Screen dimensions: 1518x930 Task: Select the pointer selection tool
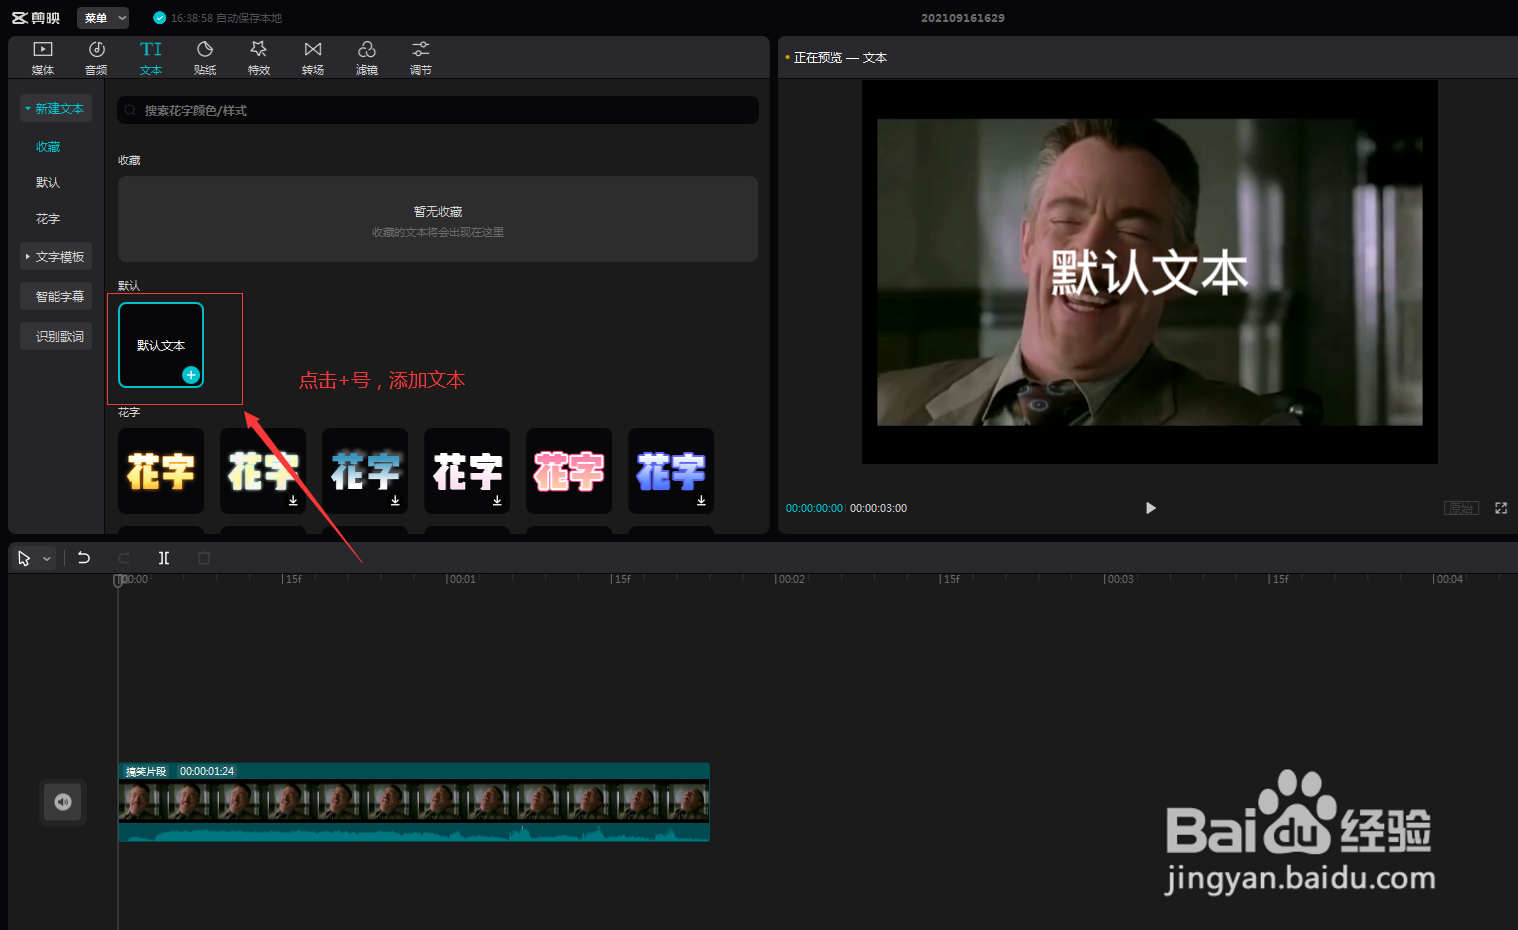(x=24, y=558)
